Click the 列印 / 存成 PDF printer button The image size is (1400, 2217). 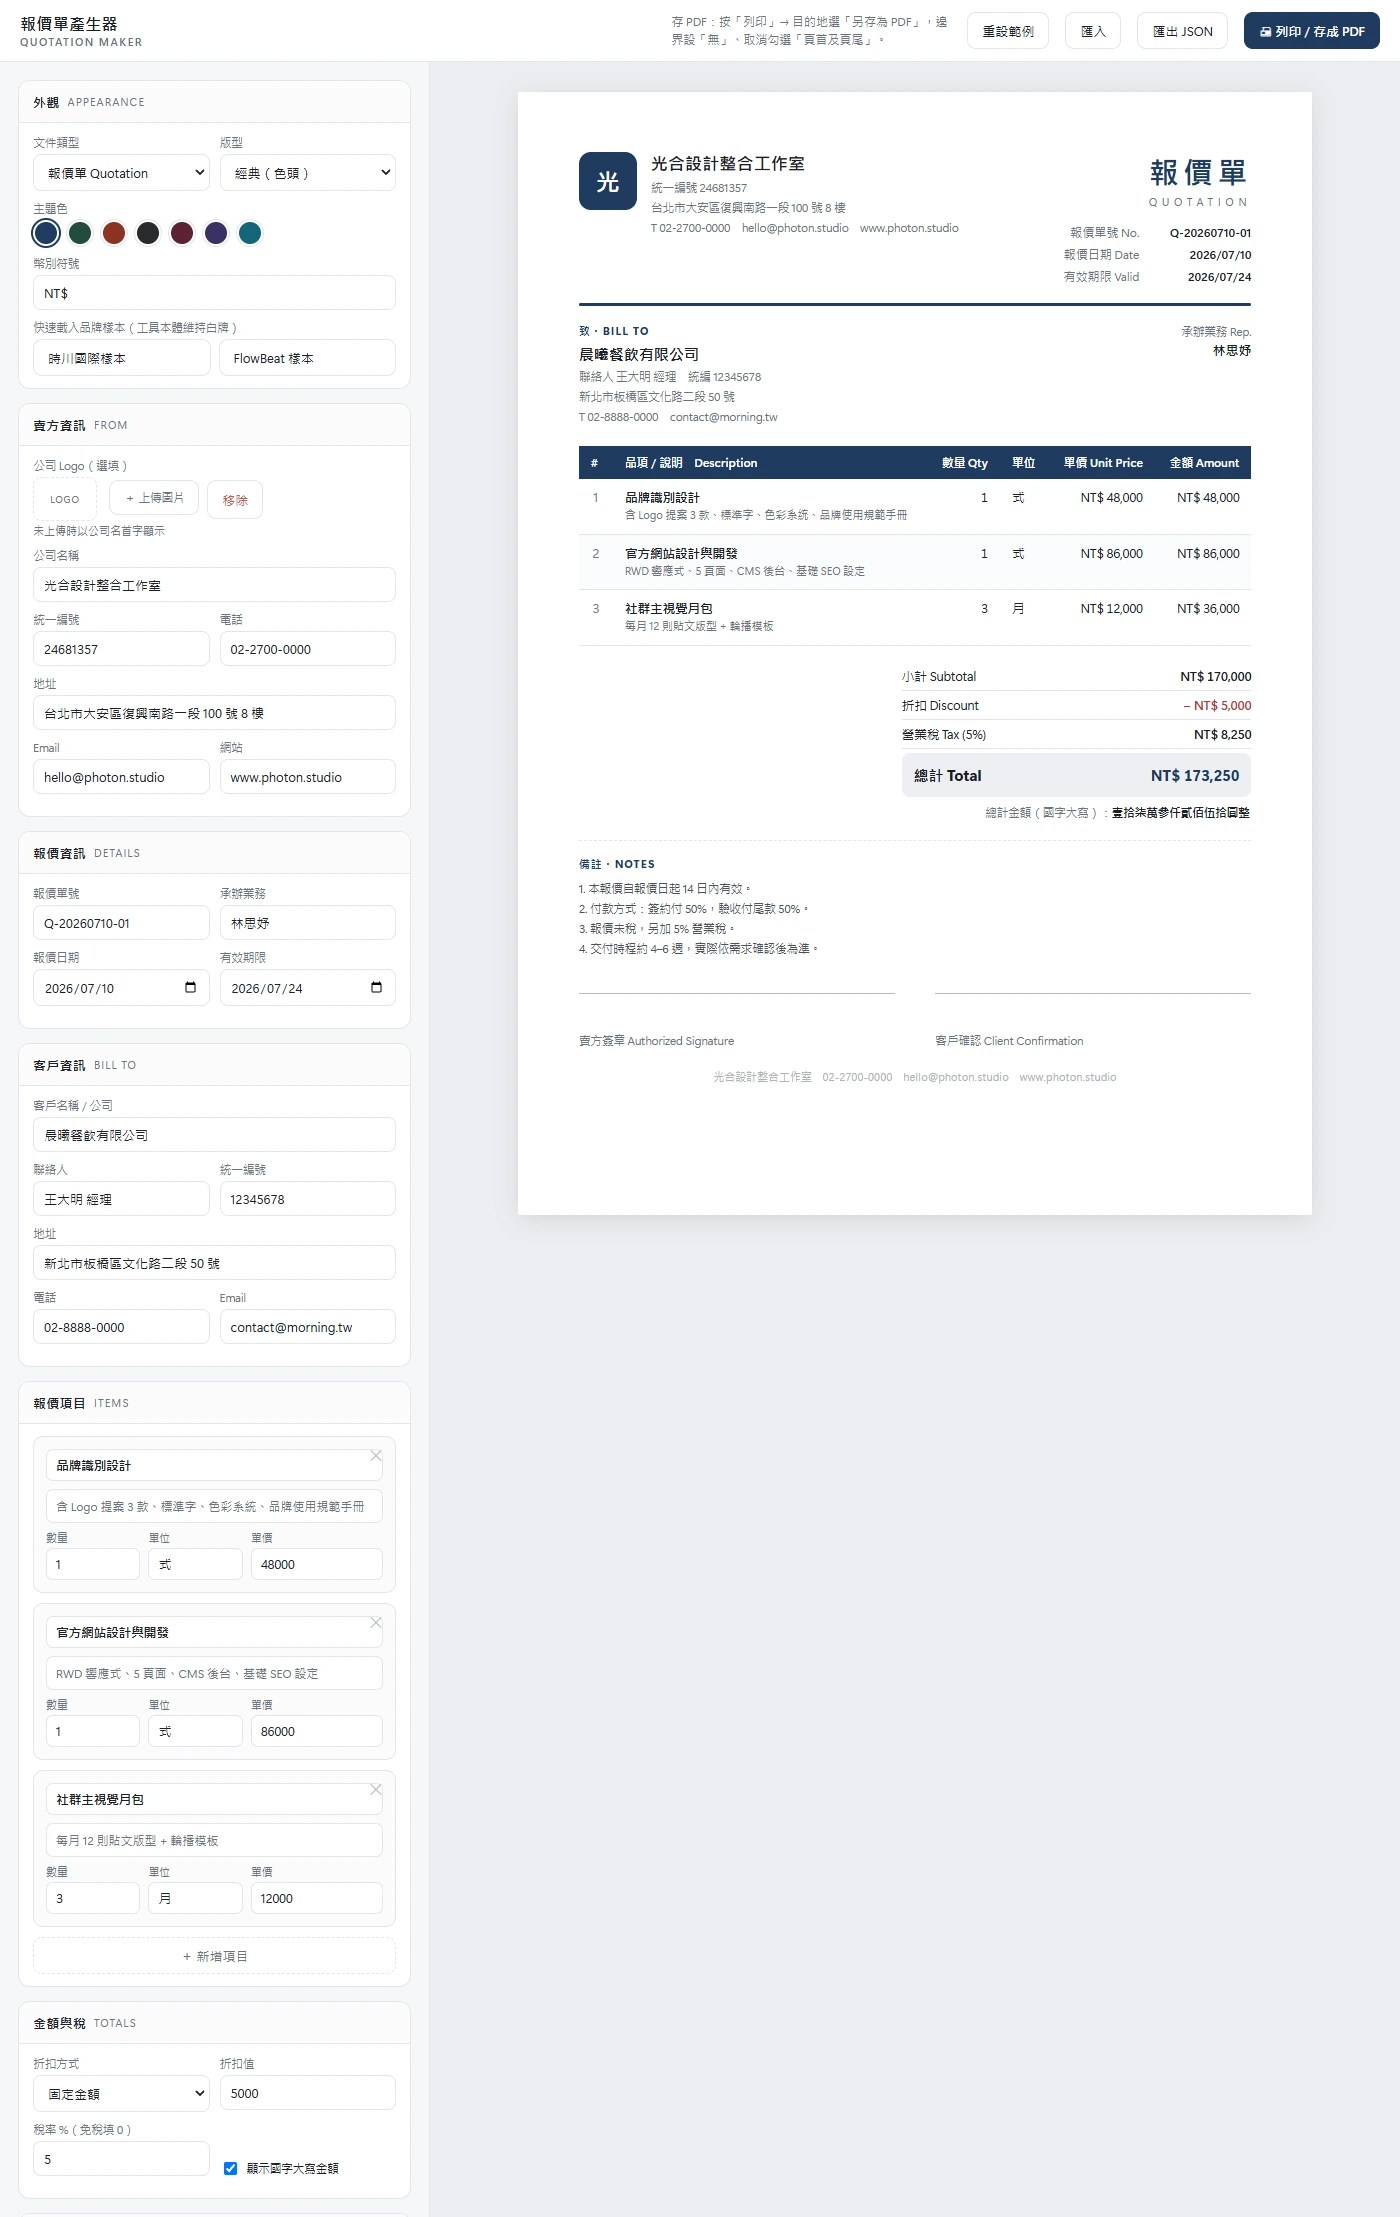coord(1311,31)
